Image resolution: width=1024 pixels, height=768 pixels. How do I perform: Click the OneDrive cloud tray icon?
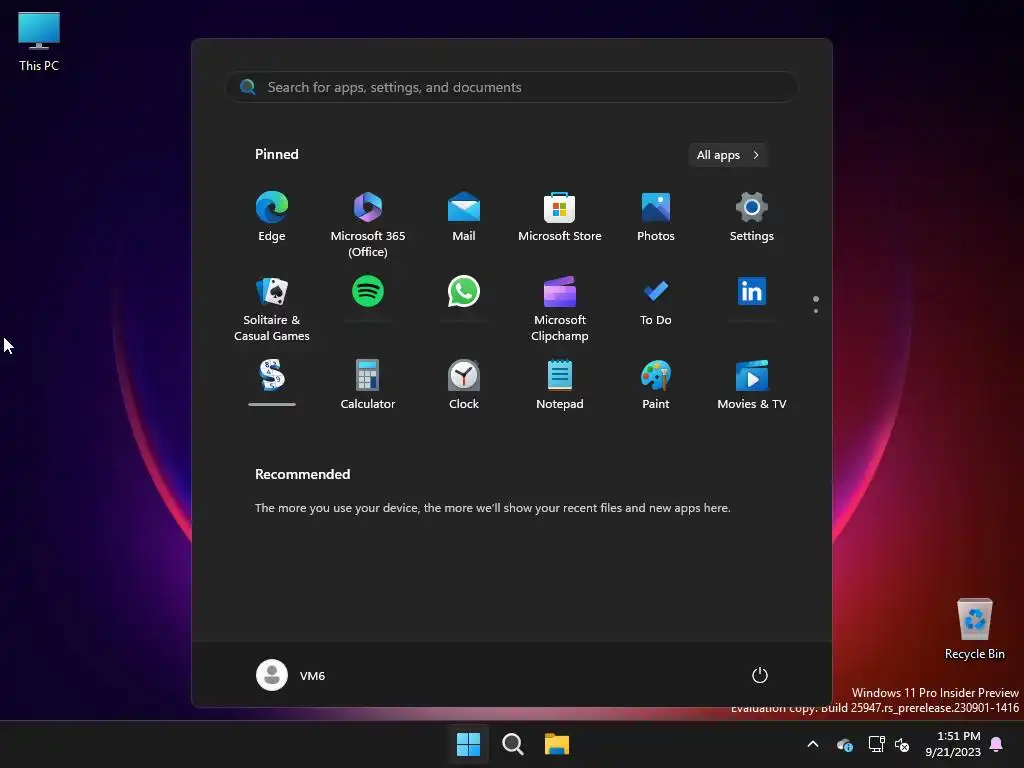(844, 744)
